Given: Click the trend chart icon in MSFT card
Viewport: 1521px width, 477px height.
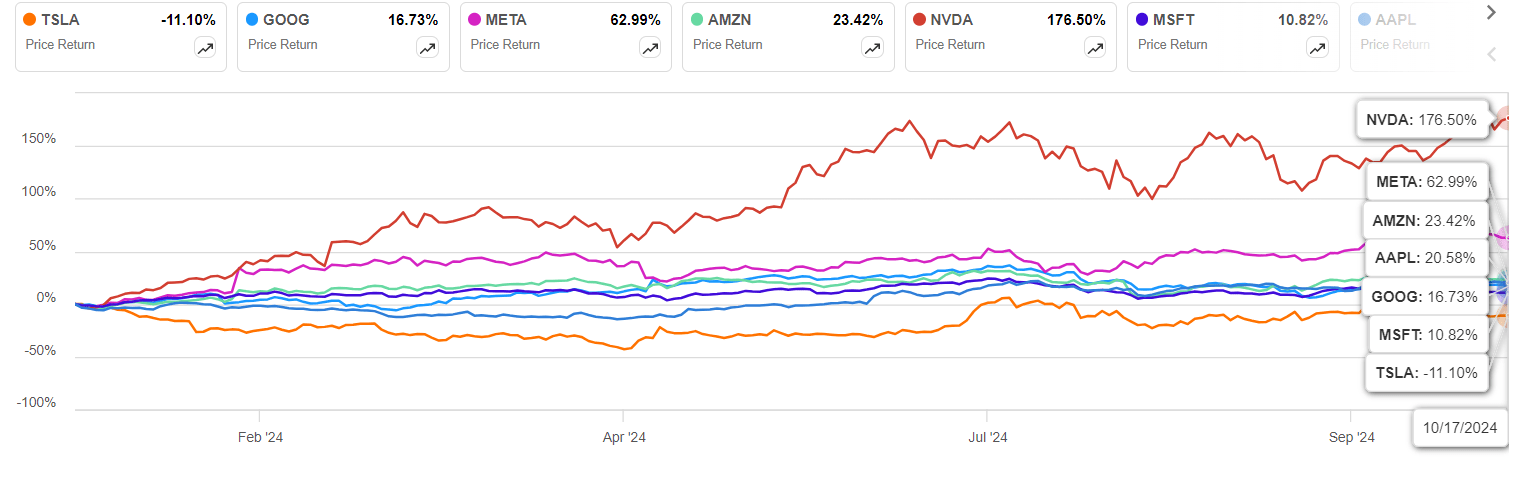Looking at the screenshot, I should click(1317, 47).
